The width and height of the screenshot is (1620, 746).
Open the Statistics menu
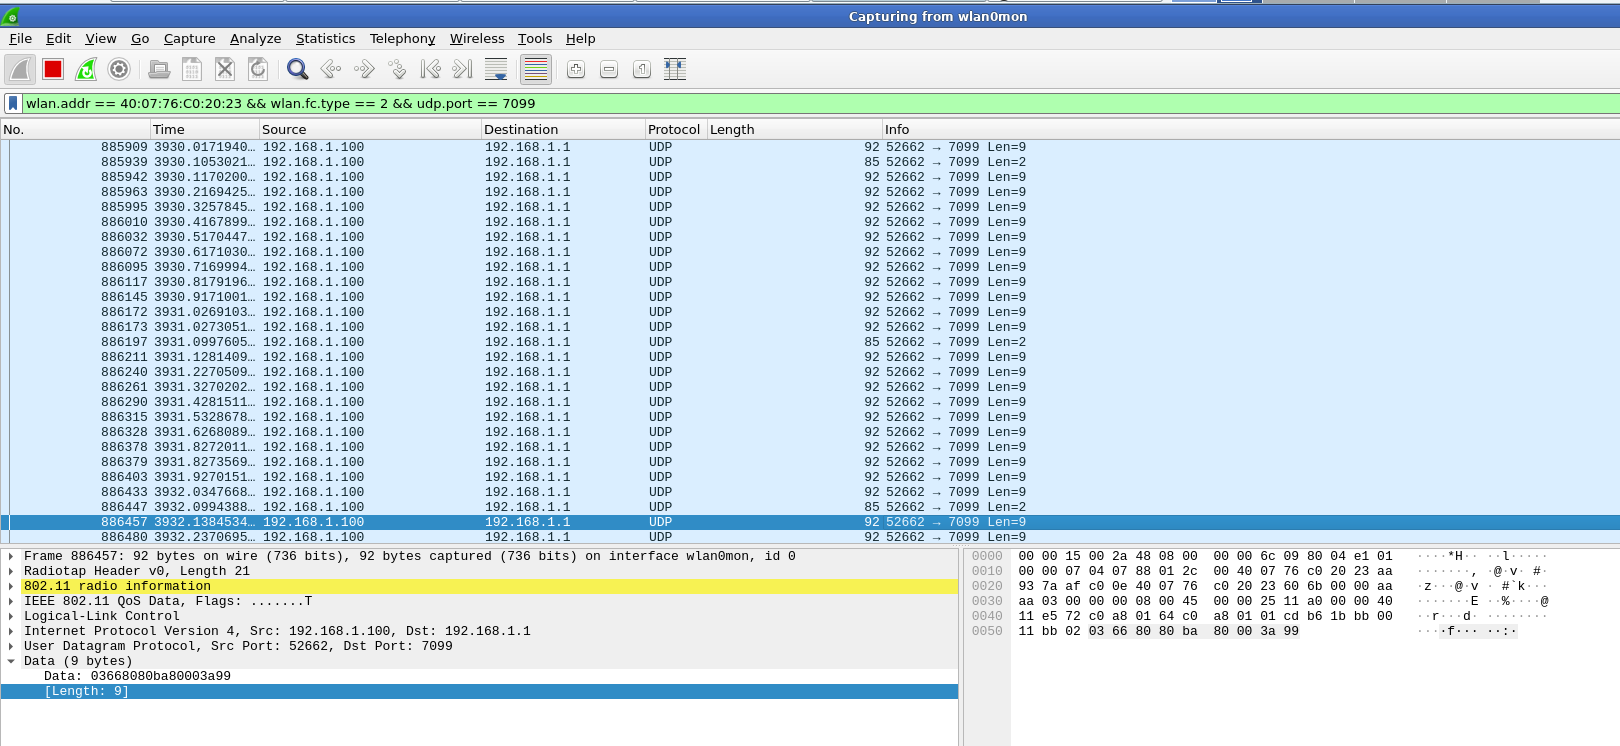[x=325, y=38]
